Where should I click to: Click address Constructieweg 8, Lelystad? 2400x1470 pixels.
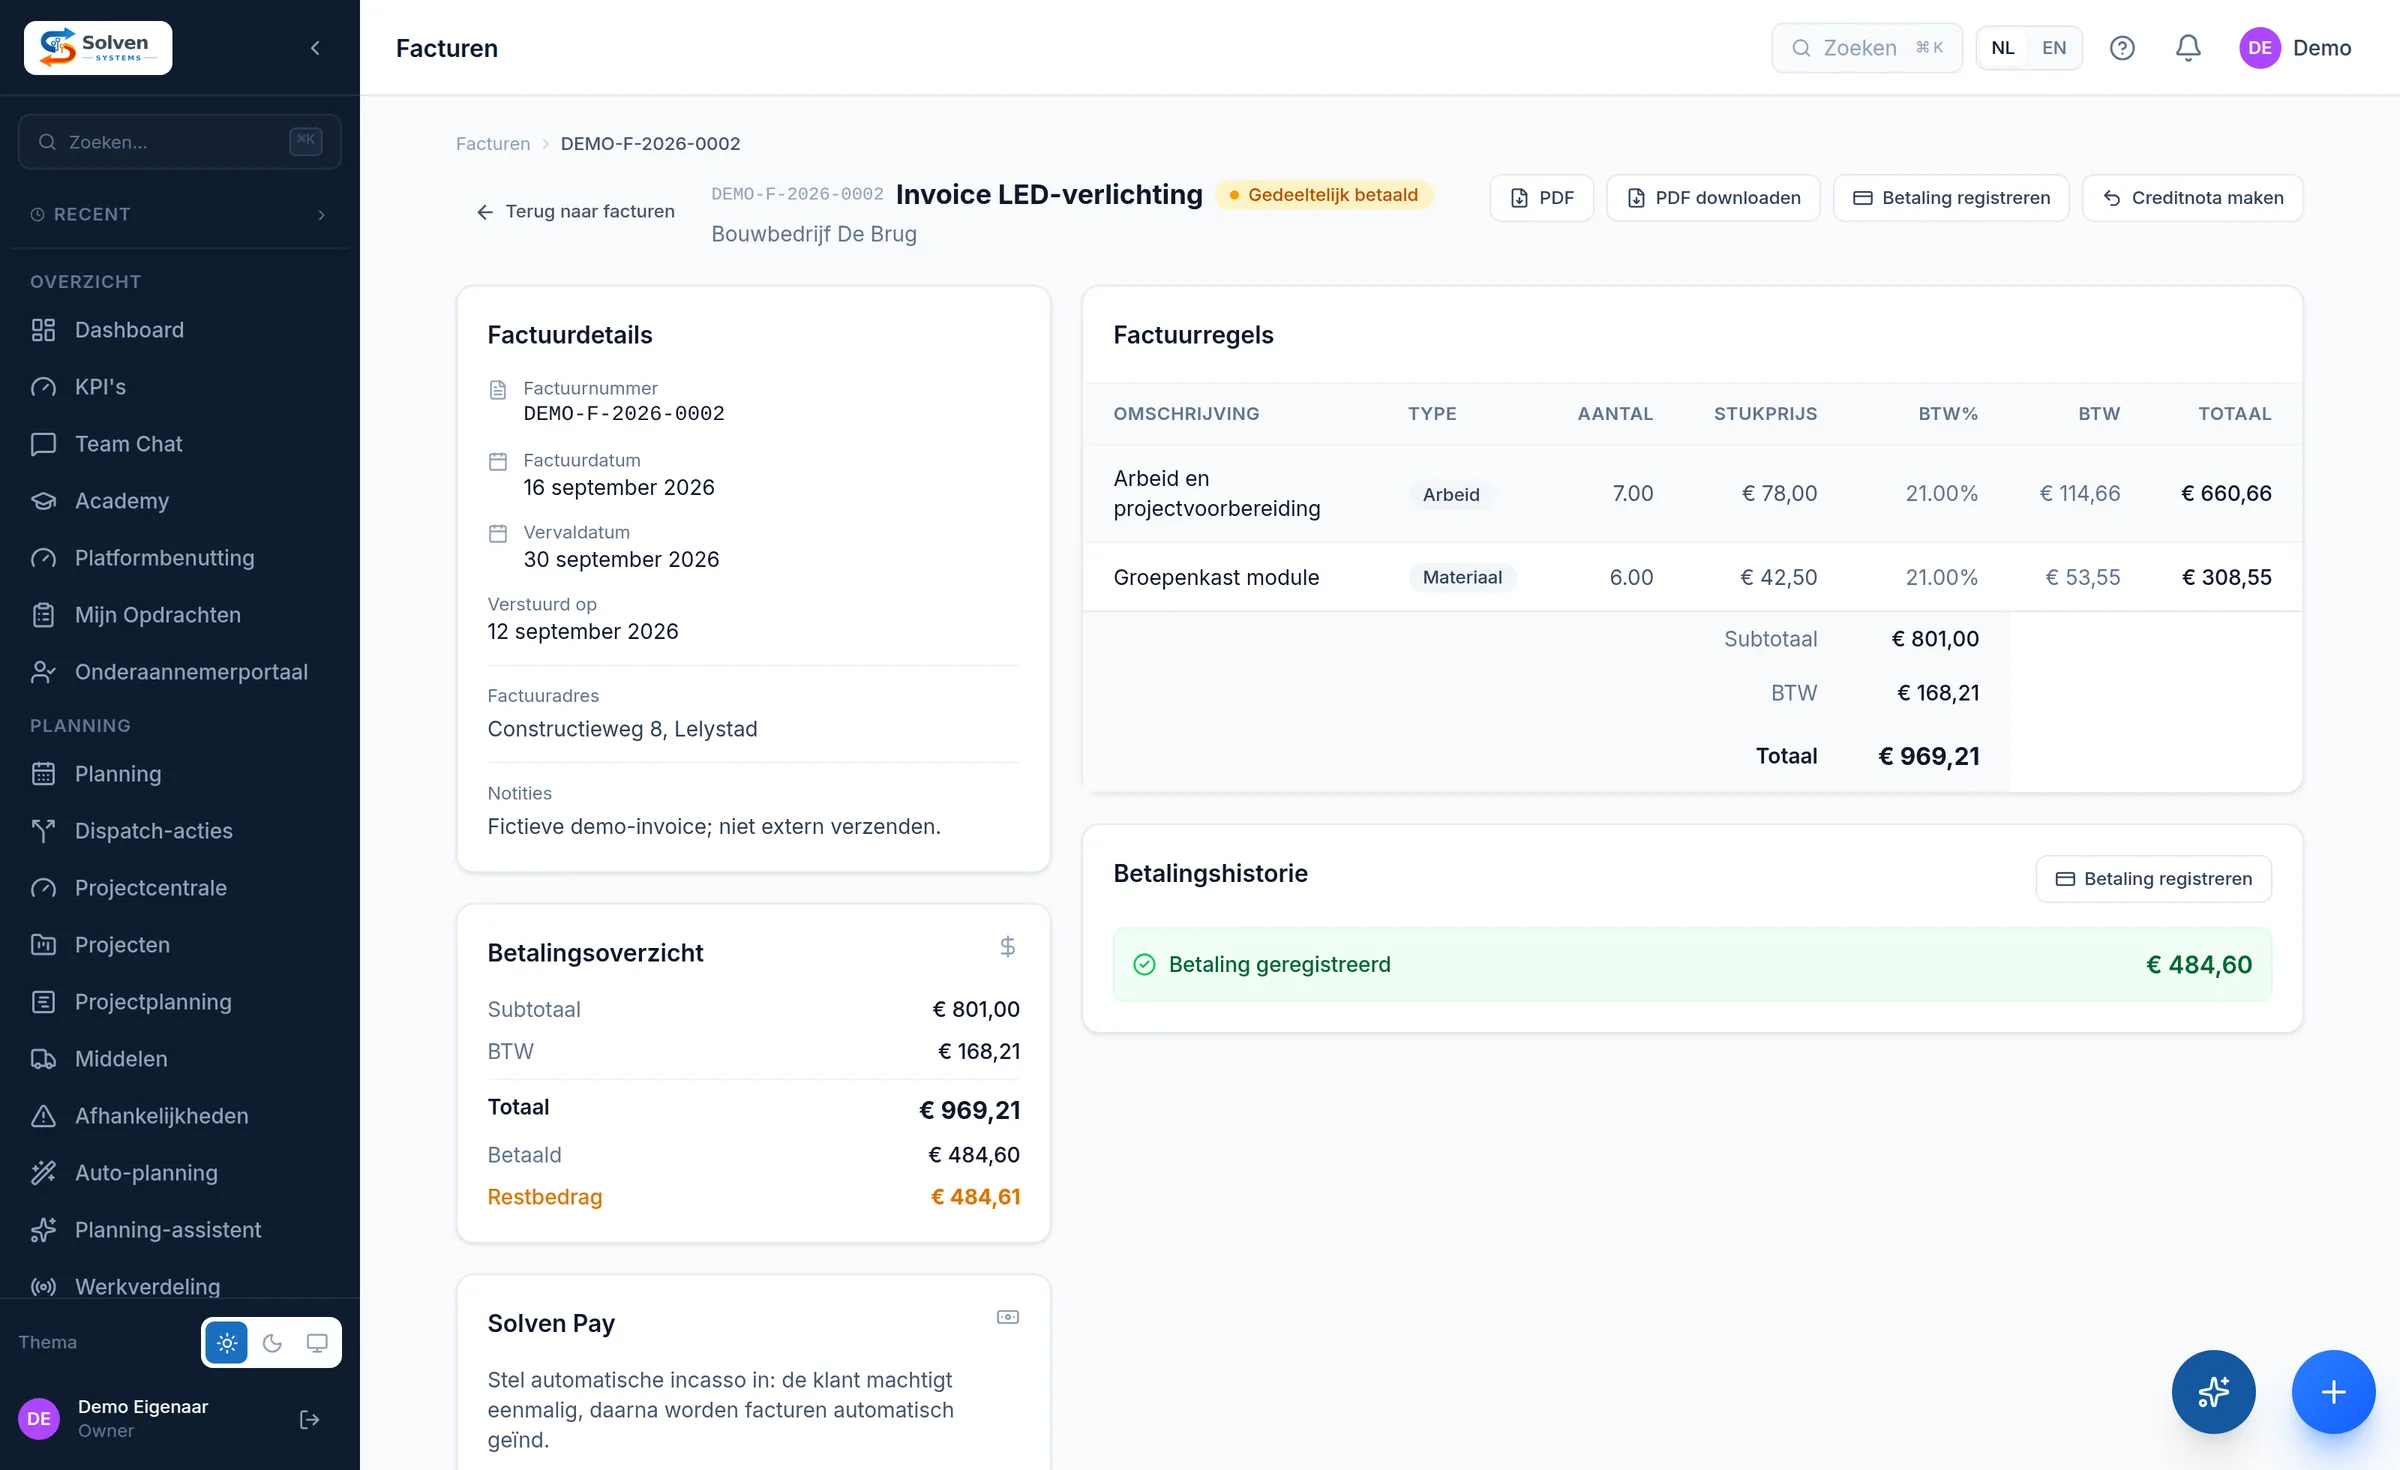pos(622,730)
